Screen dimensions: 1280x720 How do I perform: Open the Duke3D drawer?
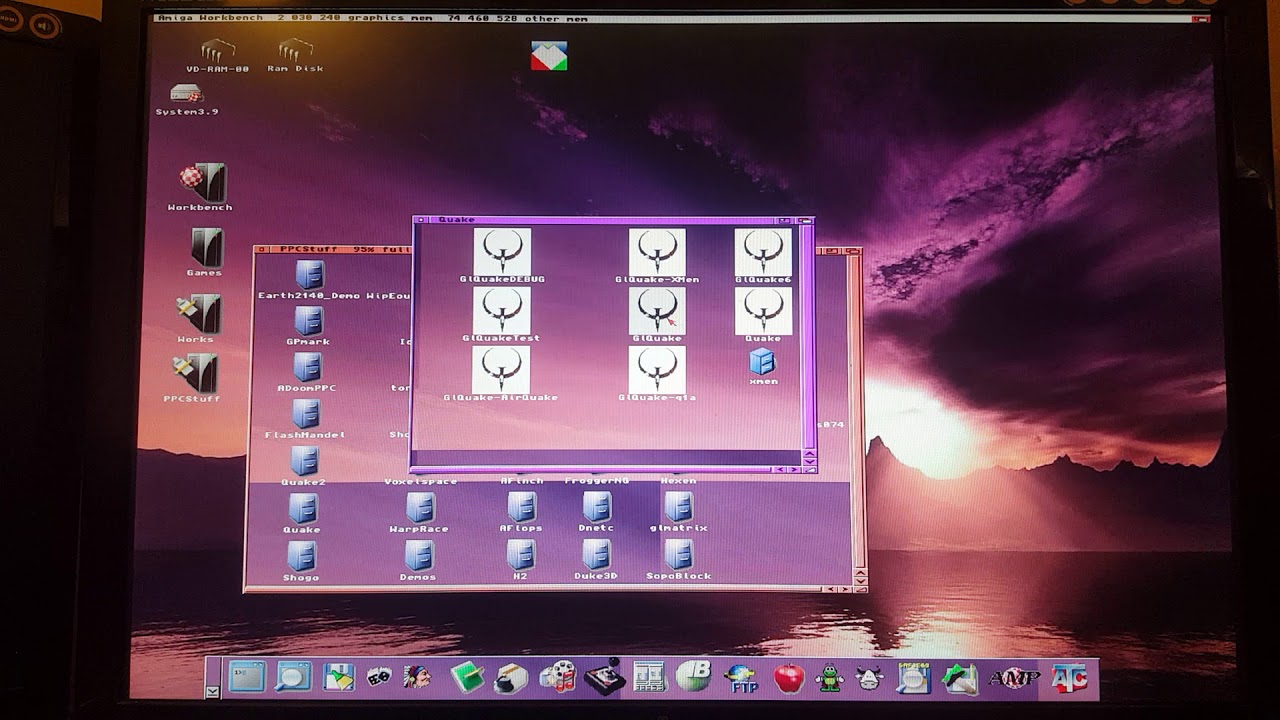(596, 555)
